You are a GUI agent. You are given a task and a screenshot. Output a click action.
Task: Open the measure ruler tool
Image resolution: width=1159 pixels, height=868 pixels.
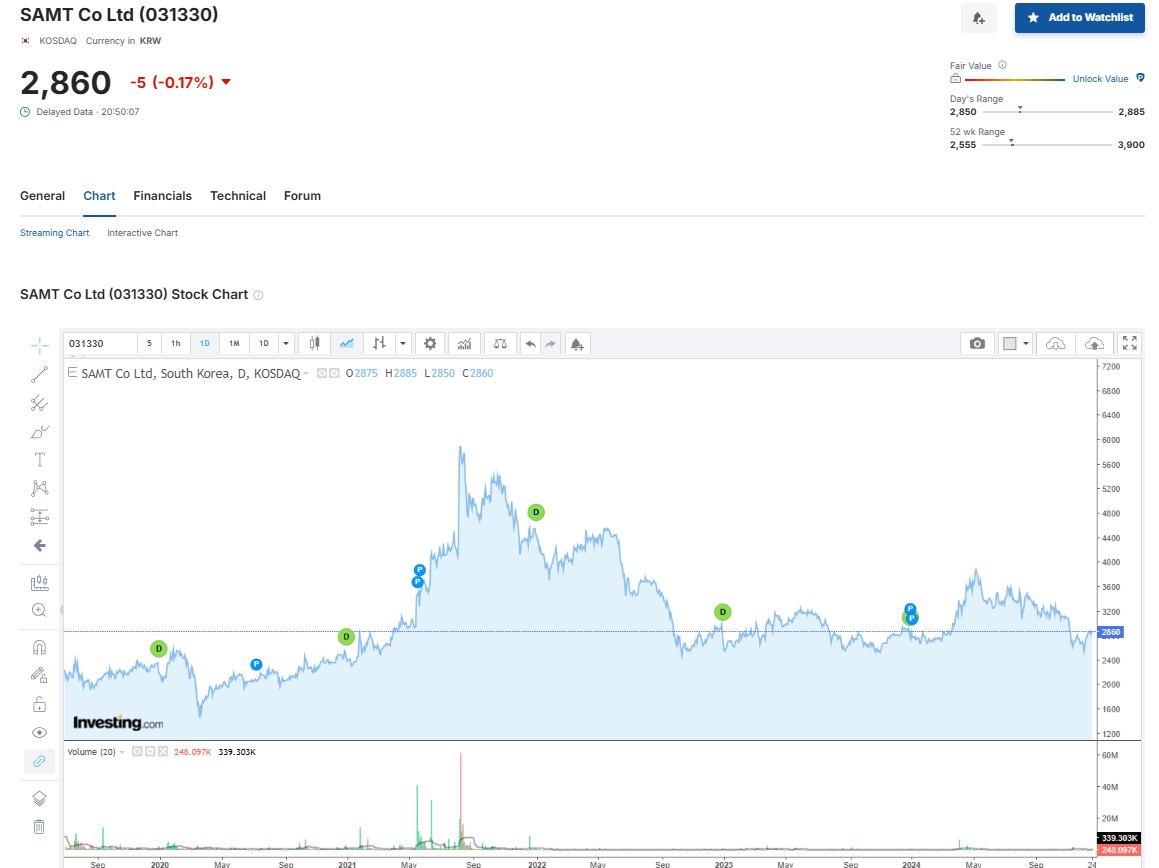[x=39, y=583]
